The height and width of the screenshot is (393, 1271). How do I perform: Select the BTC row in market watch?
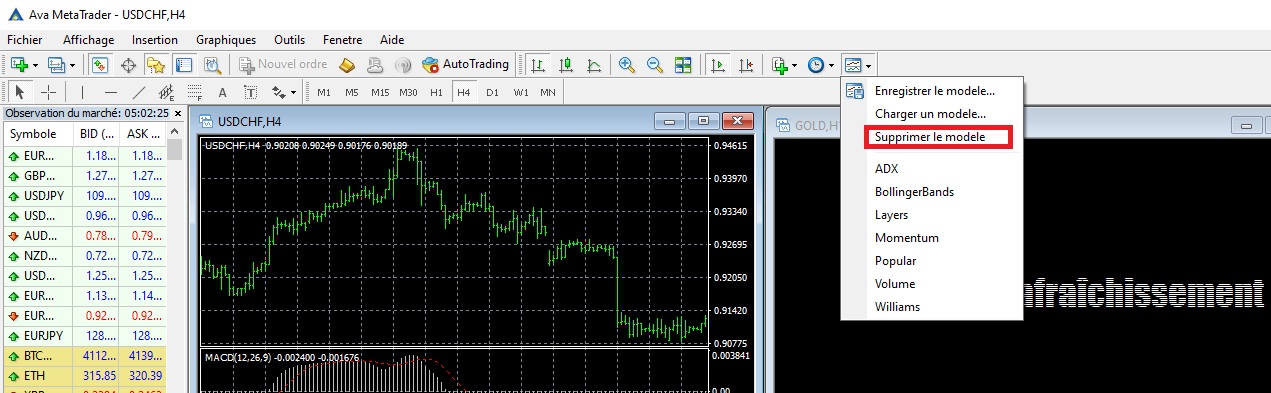click(84, 356)
